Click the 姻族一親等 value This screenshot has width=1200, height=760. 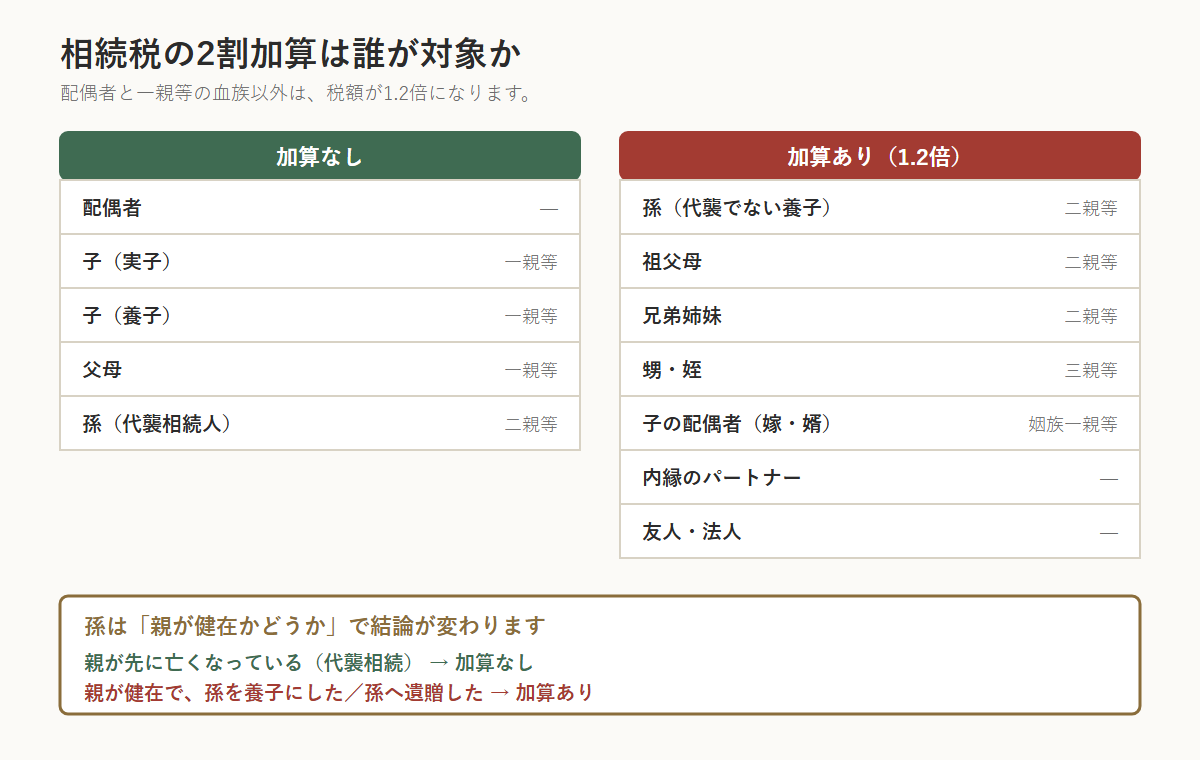pos(1073,425)
